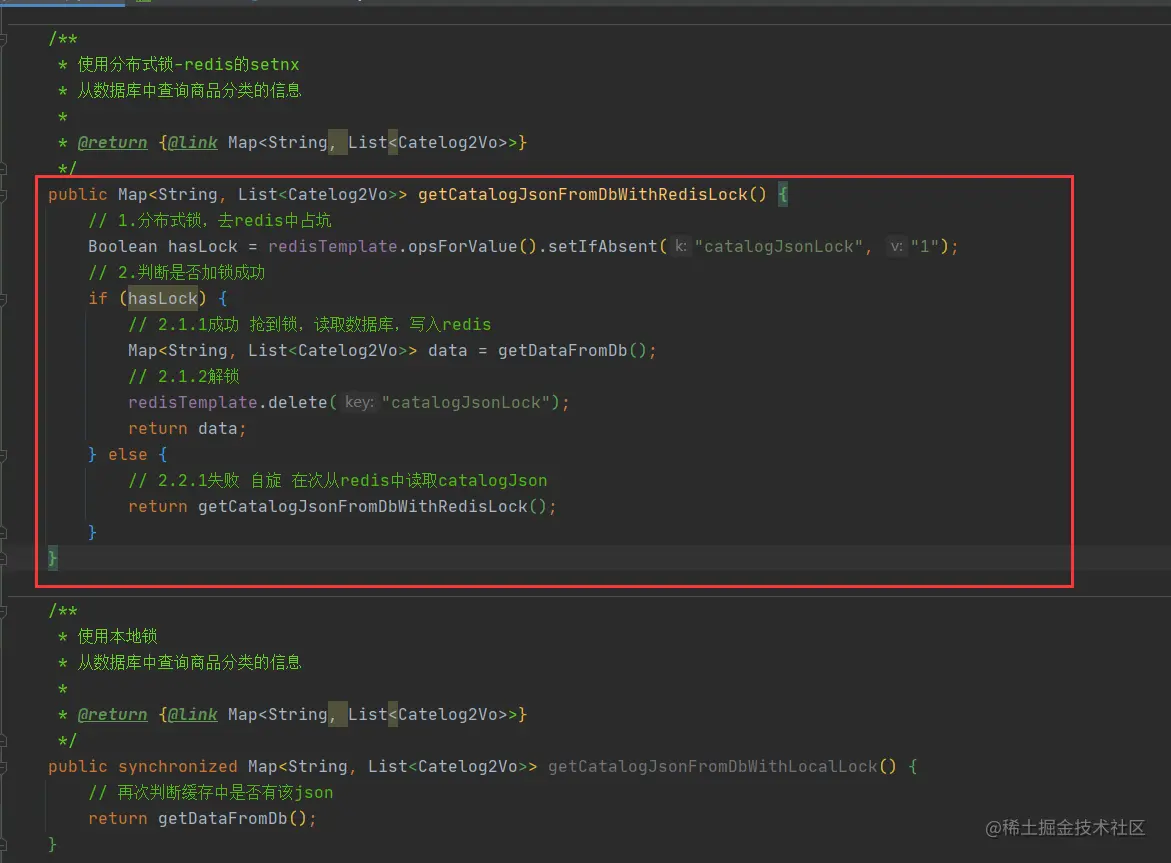The height and width of the screenshot is (863, 1171).
Task: Click @return tag in the 使用分布式锁 Javadoc
Action: tap(113, 143)
